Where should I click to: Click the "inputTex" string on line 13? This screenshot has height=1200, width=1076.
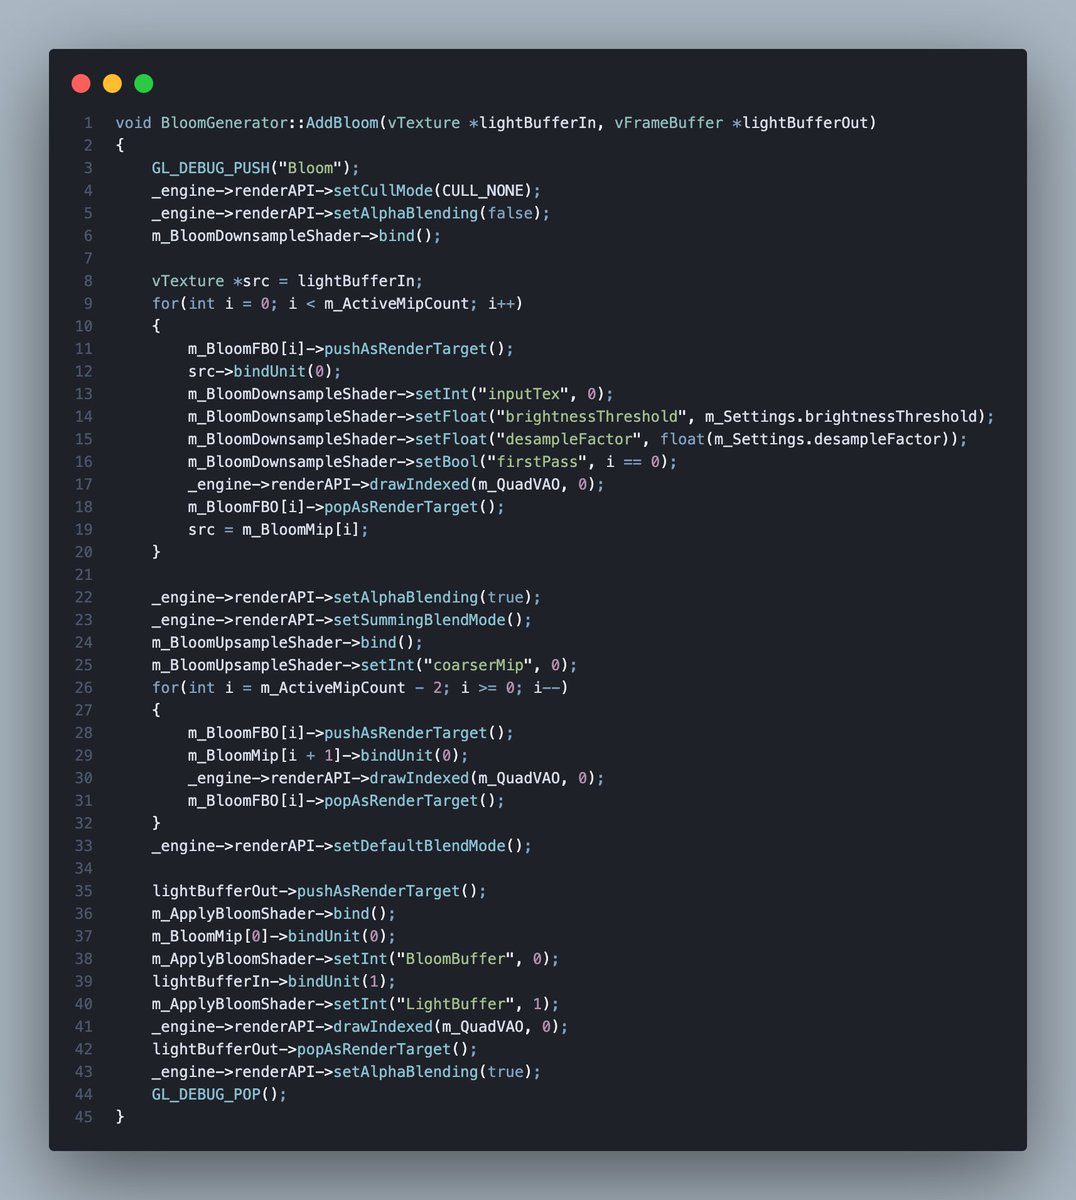[x=524, y=394]
